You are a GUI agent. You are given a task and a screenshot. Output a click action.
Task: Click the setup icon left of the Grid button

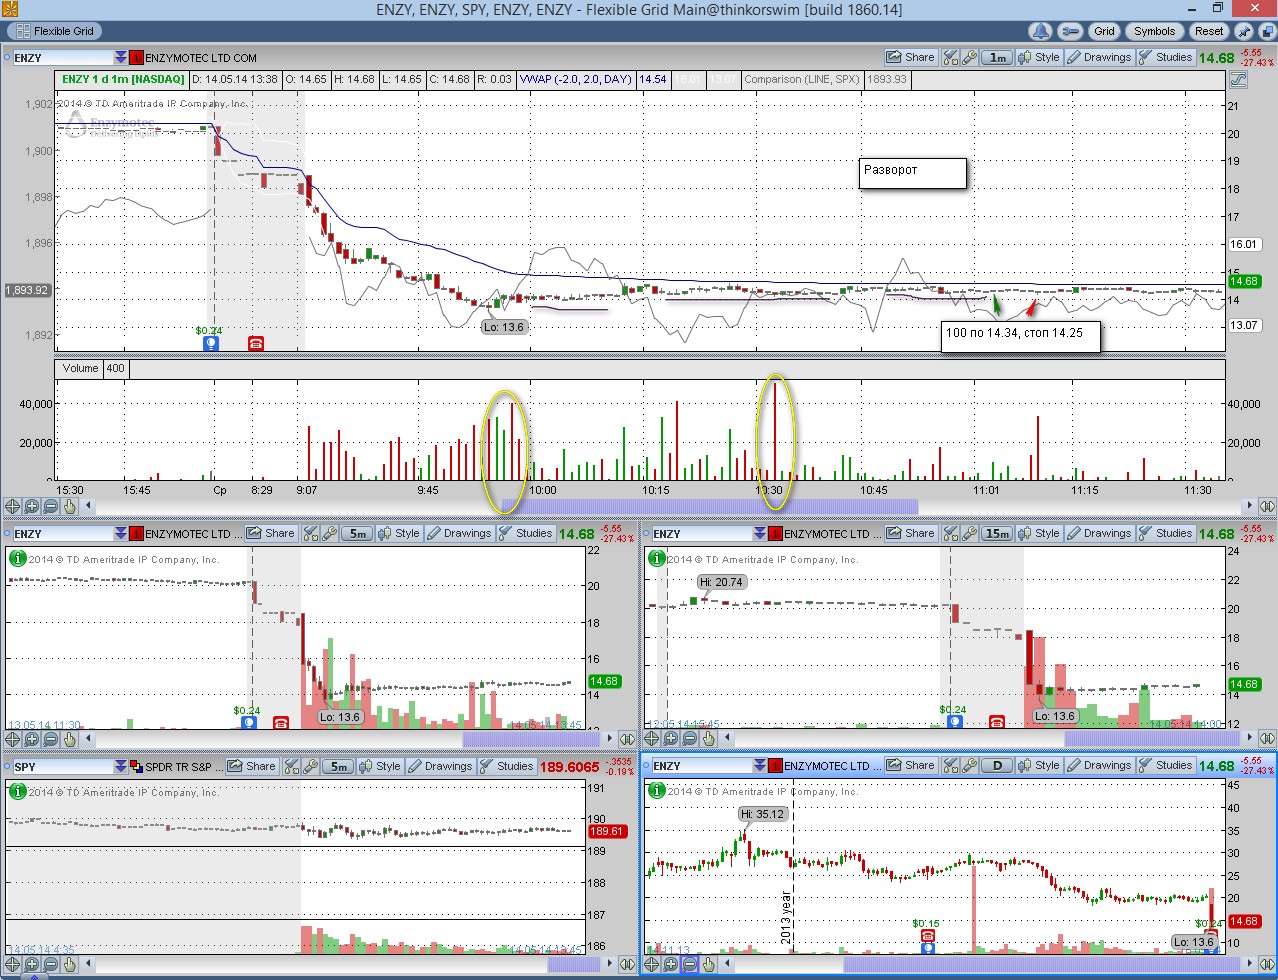tap(1069, 31)
